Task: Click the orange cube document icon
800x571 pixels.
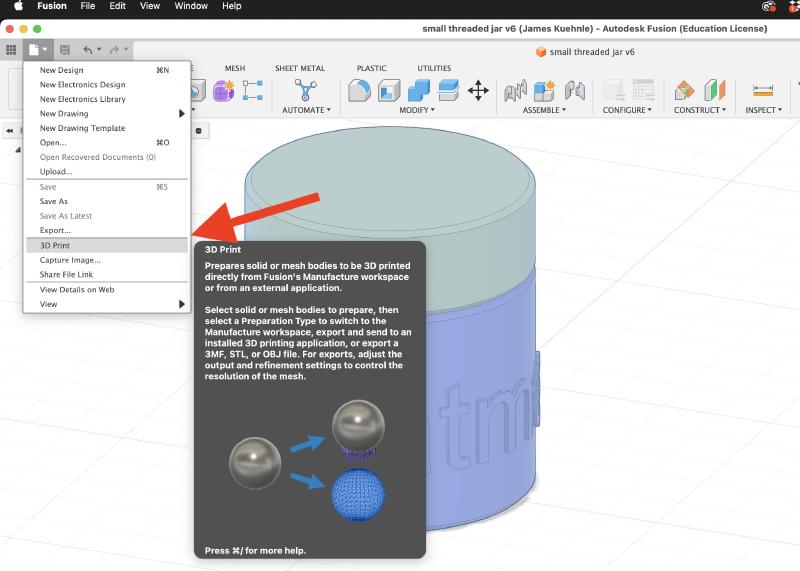Action: click(x=541, y=52)
